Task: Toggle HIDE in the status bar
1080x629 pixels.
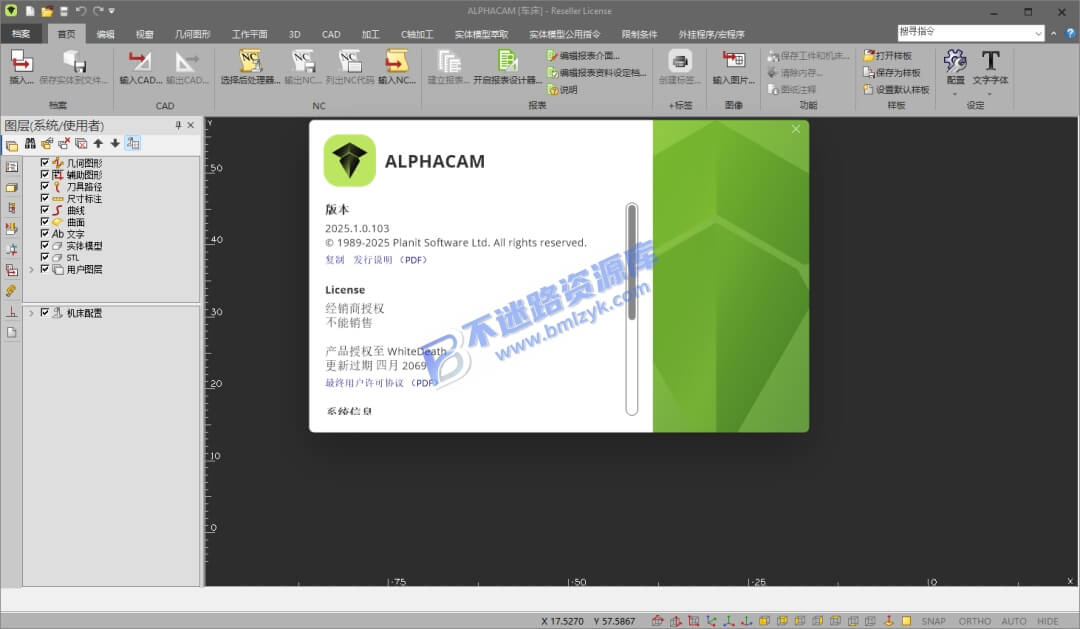Action: click(1048, 621)
